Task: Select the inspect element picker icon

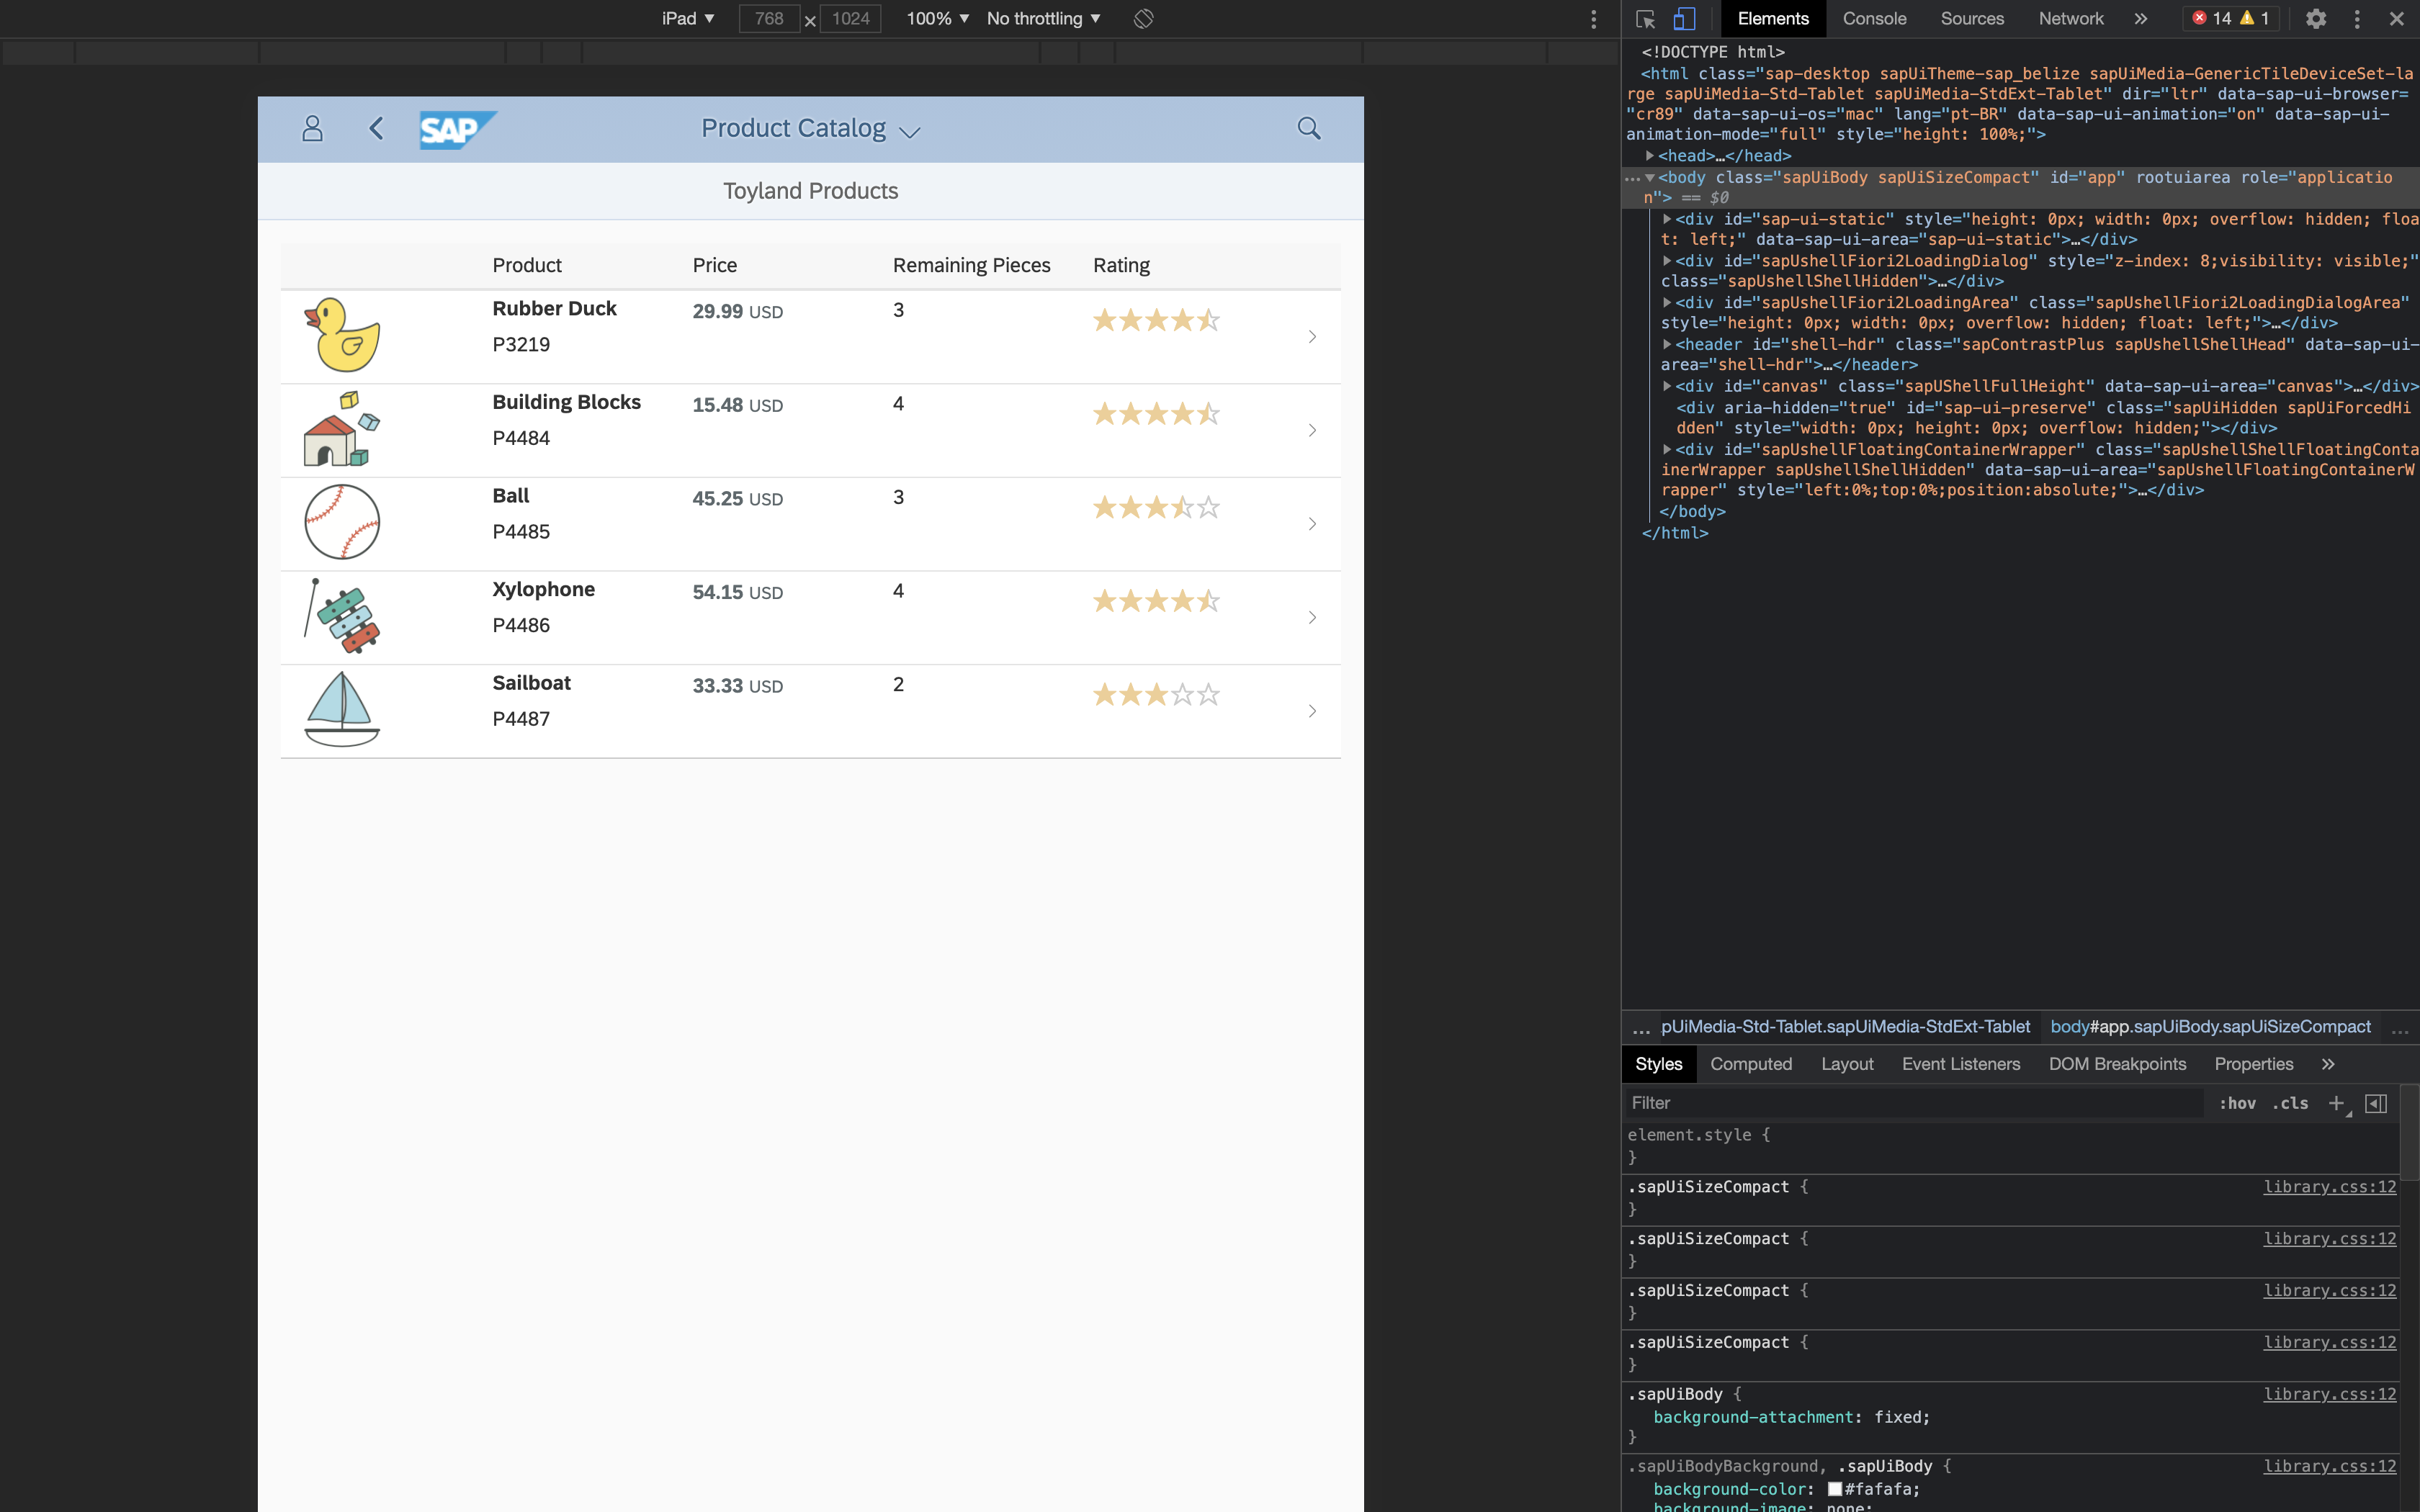Action: click(1645, 19)
